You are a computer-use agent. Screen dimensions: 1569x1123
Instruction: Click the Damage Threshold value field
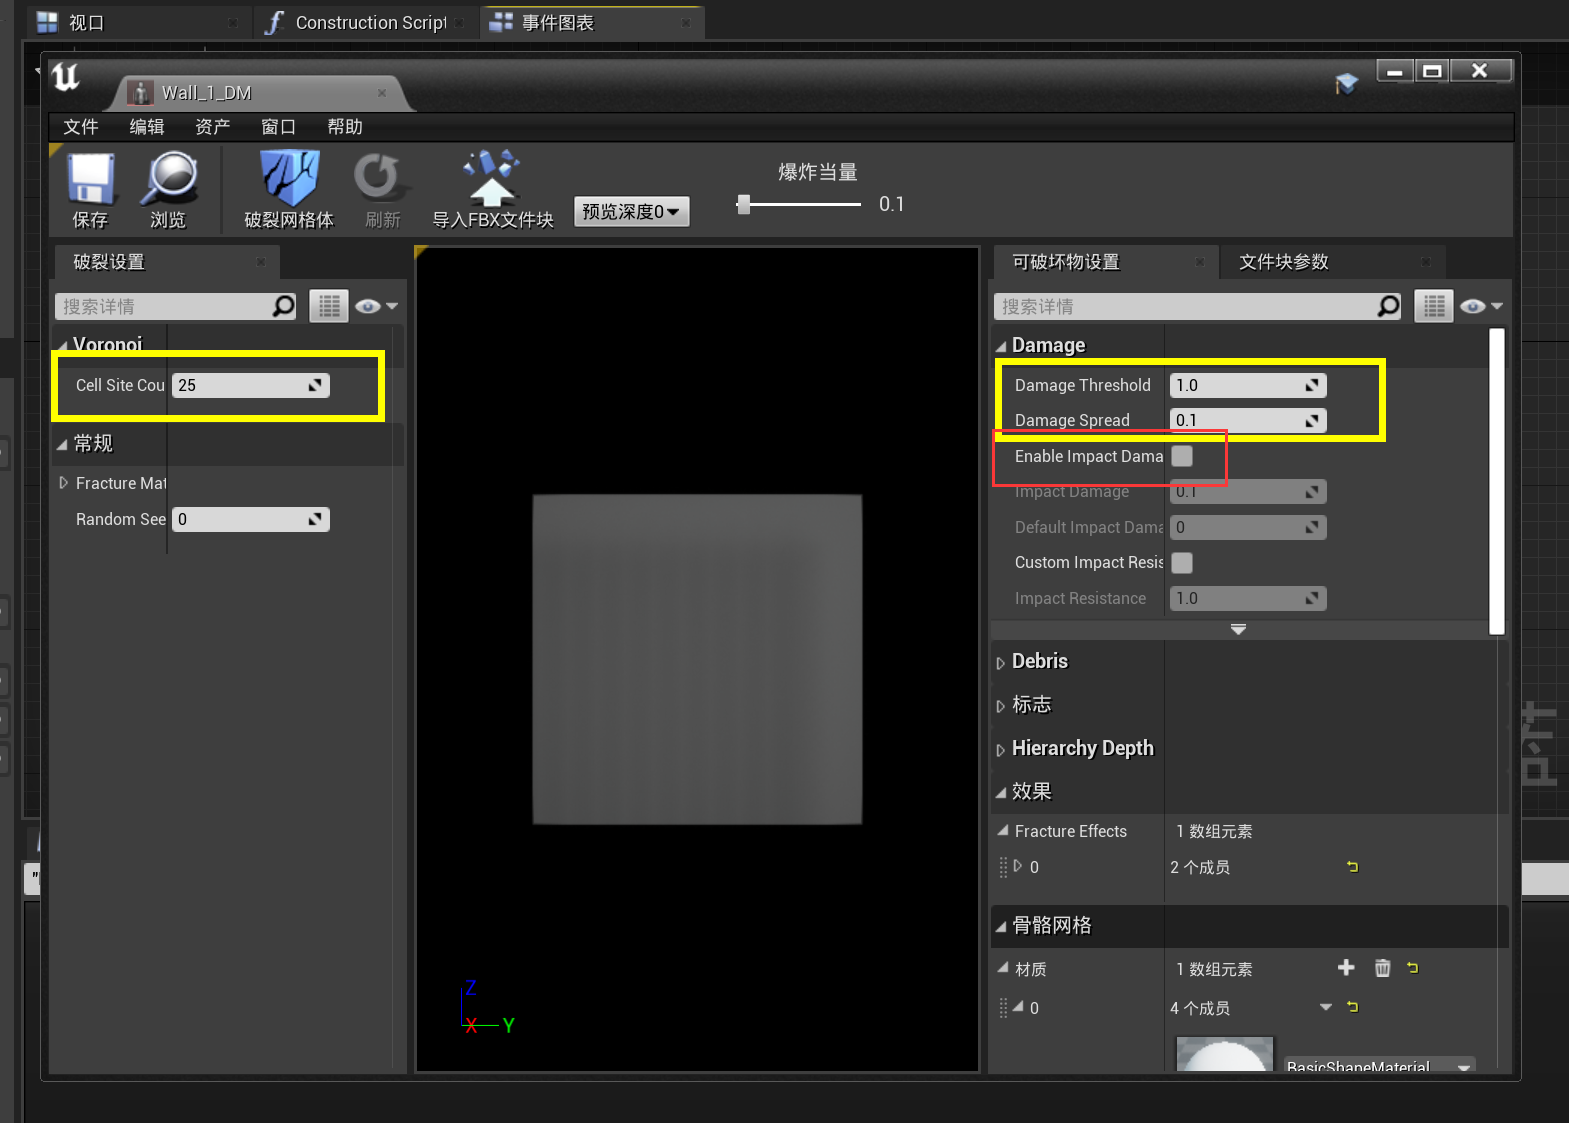tap(1248, 385)
